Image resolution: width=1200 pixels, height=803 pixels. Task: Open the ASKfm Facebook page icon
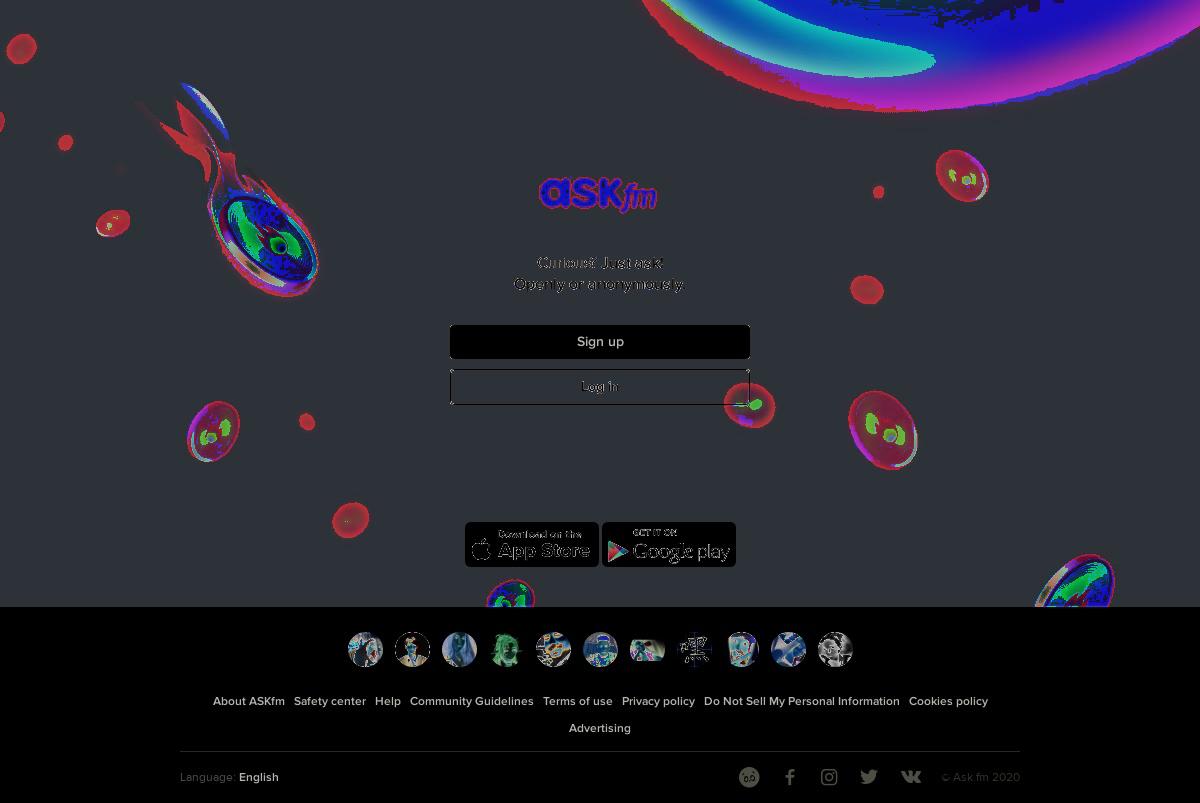[x=790, y=777]
